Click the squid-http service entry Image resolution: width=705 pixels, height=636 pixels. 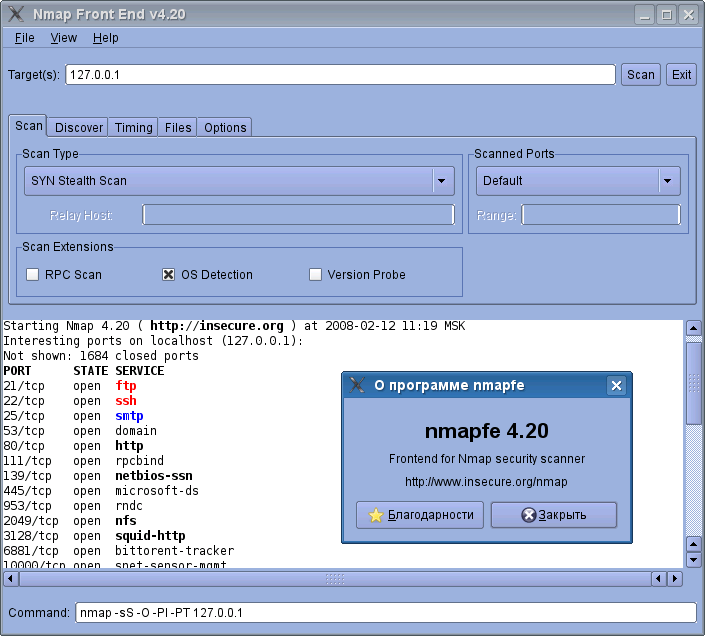click(x=150, y=535)
